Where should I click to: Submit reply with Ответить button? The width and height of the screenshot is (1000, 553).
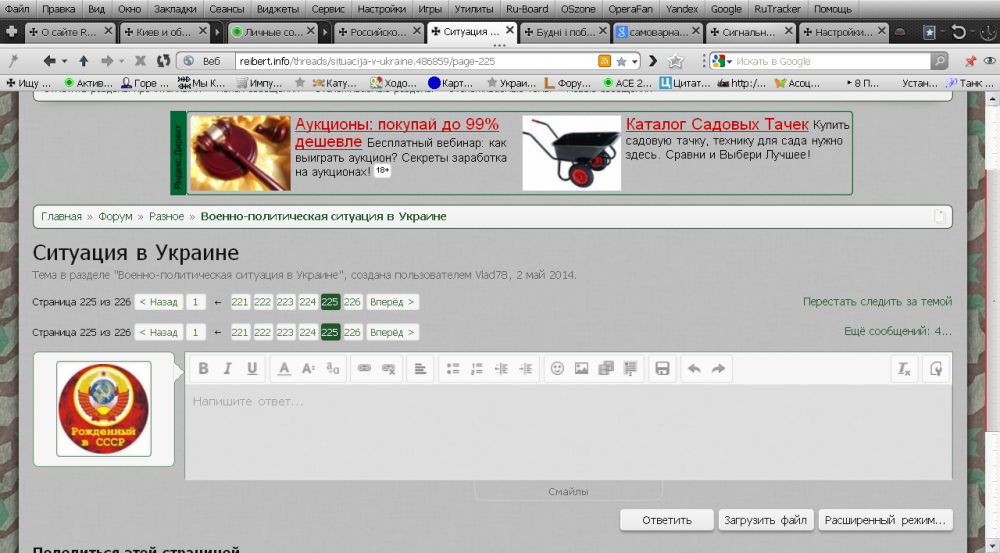coord(666,520)
